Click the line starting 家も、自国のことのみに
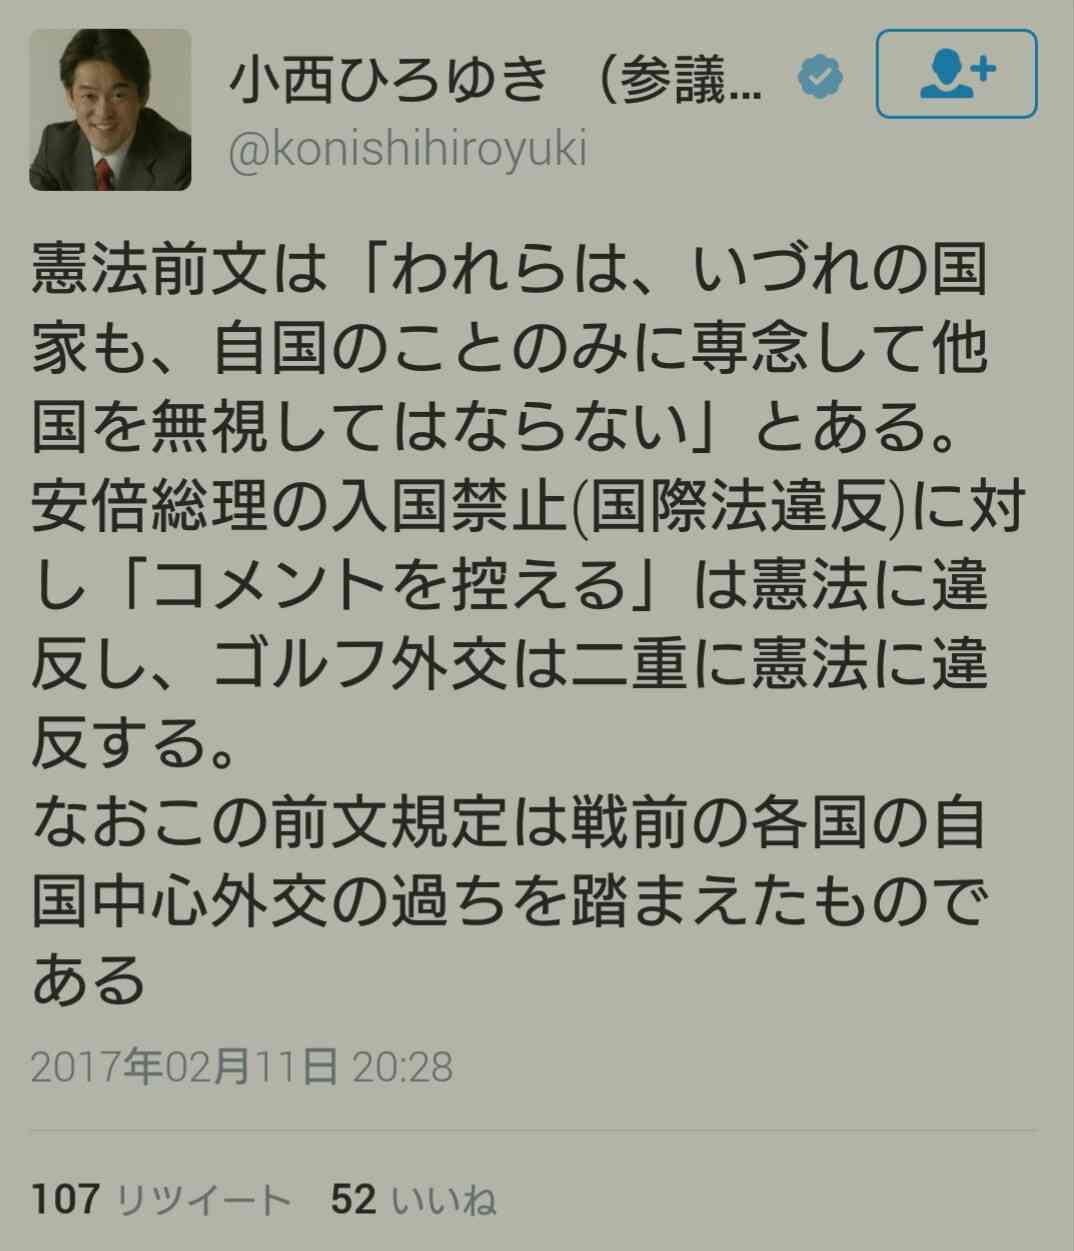Screen dimensions: 1074x1251 (510, 351)
